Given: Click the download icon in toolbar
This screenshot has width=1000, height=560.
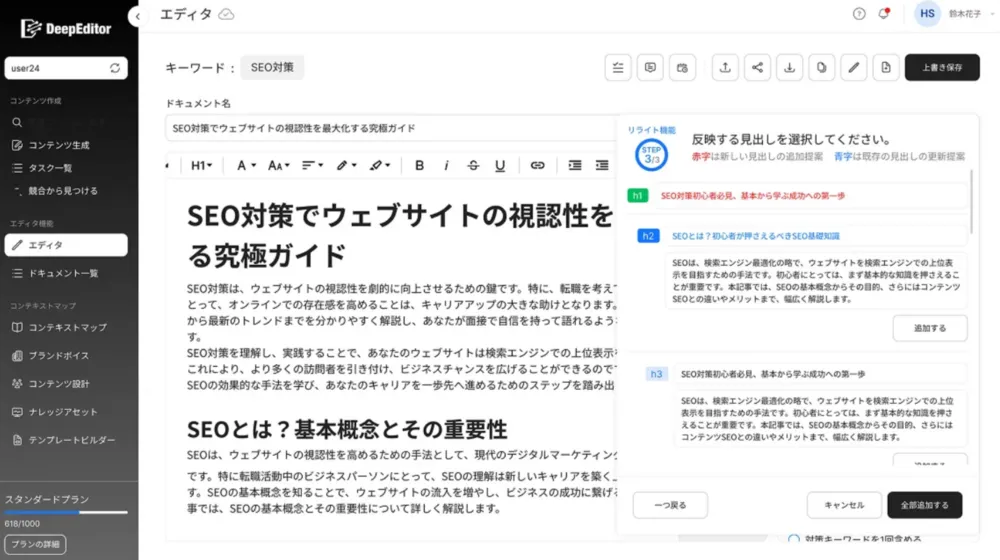Looking at the screenshot, I should (790, 68).
